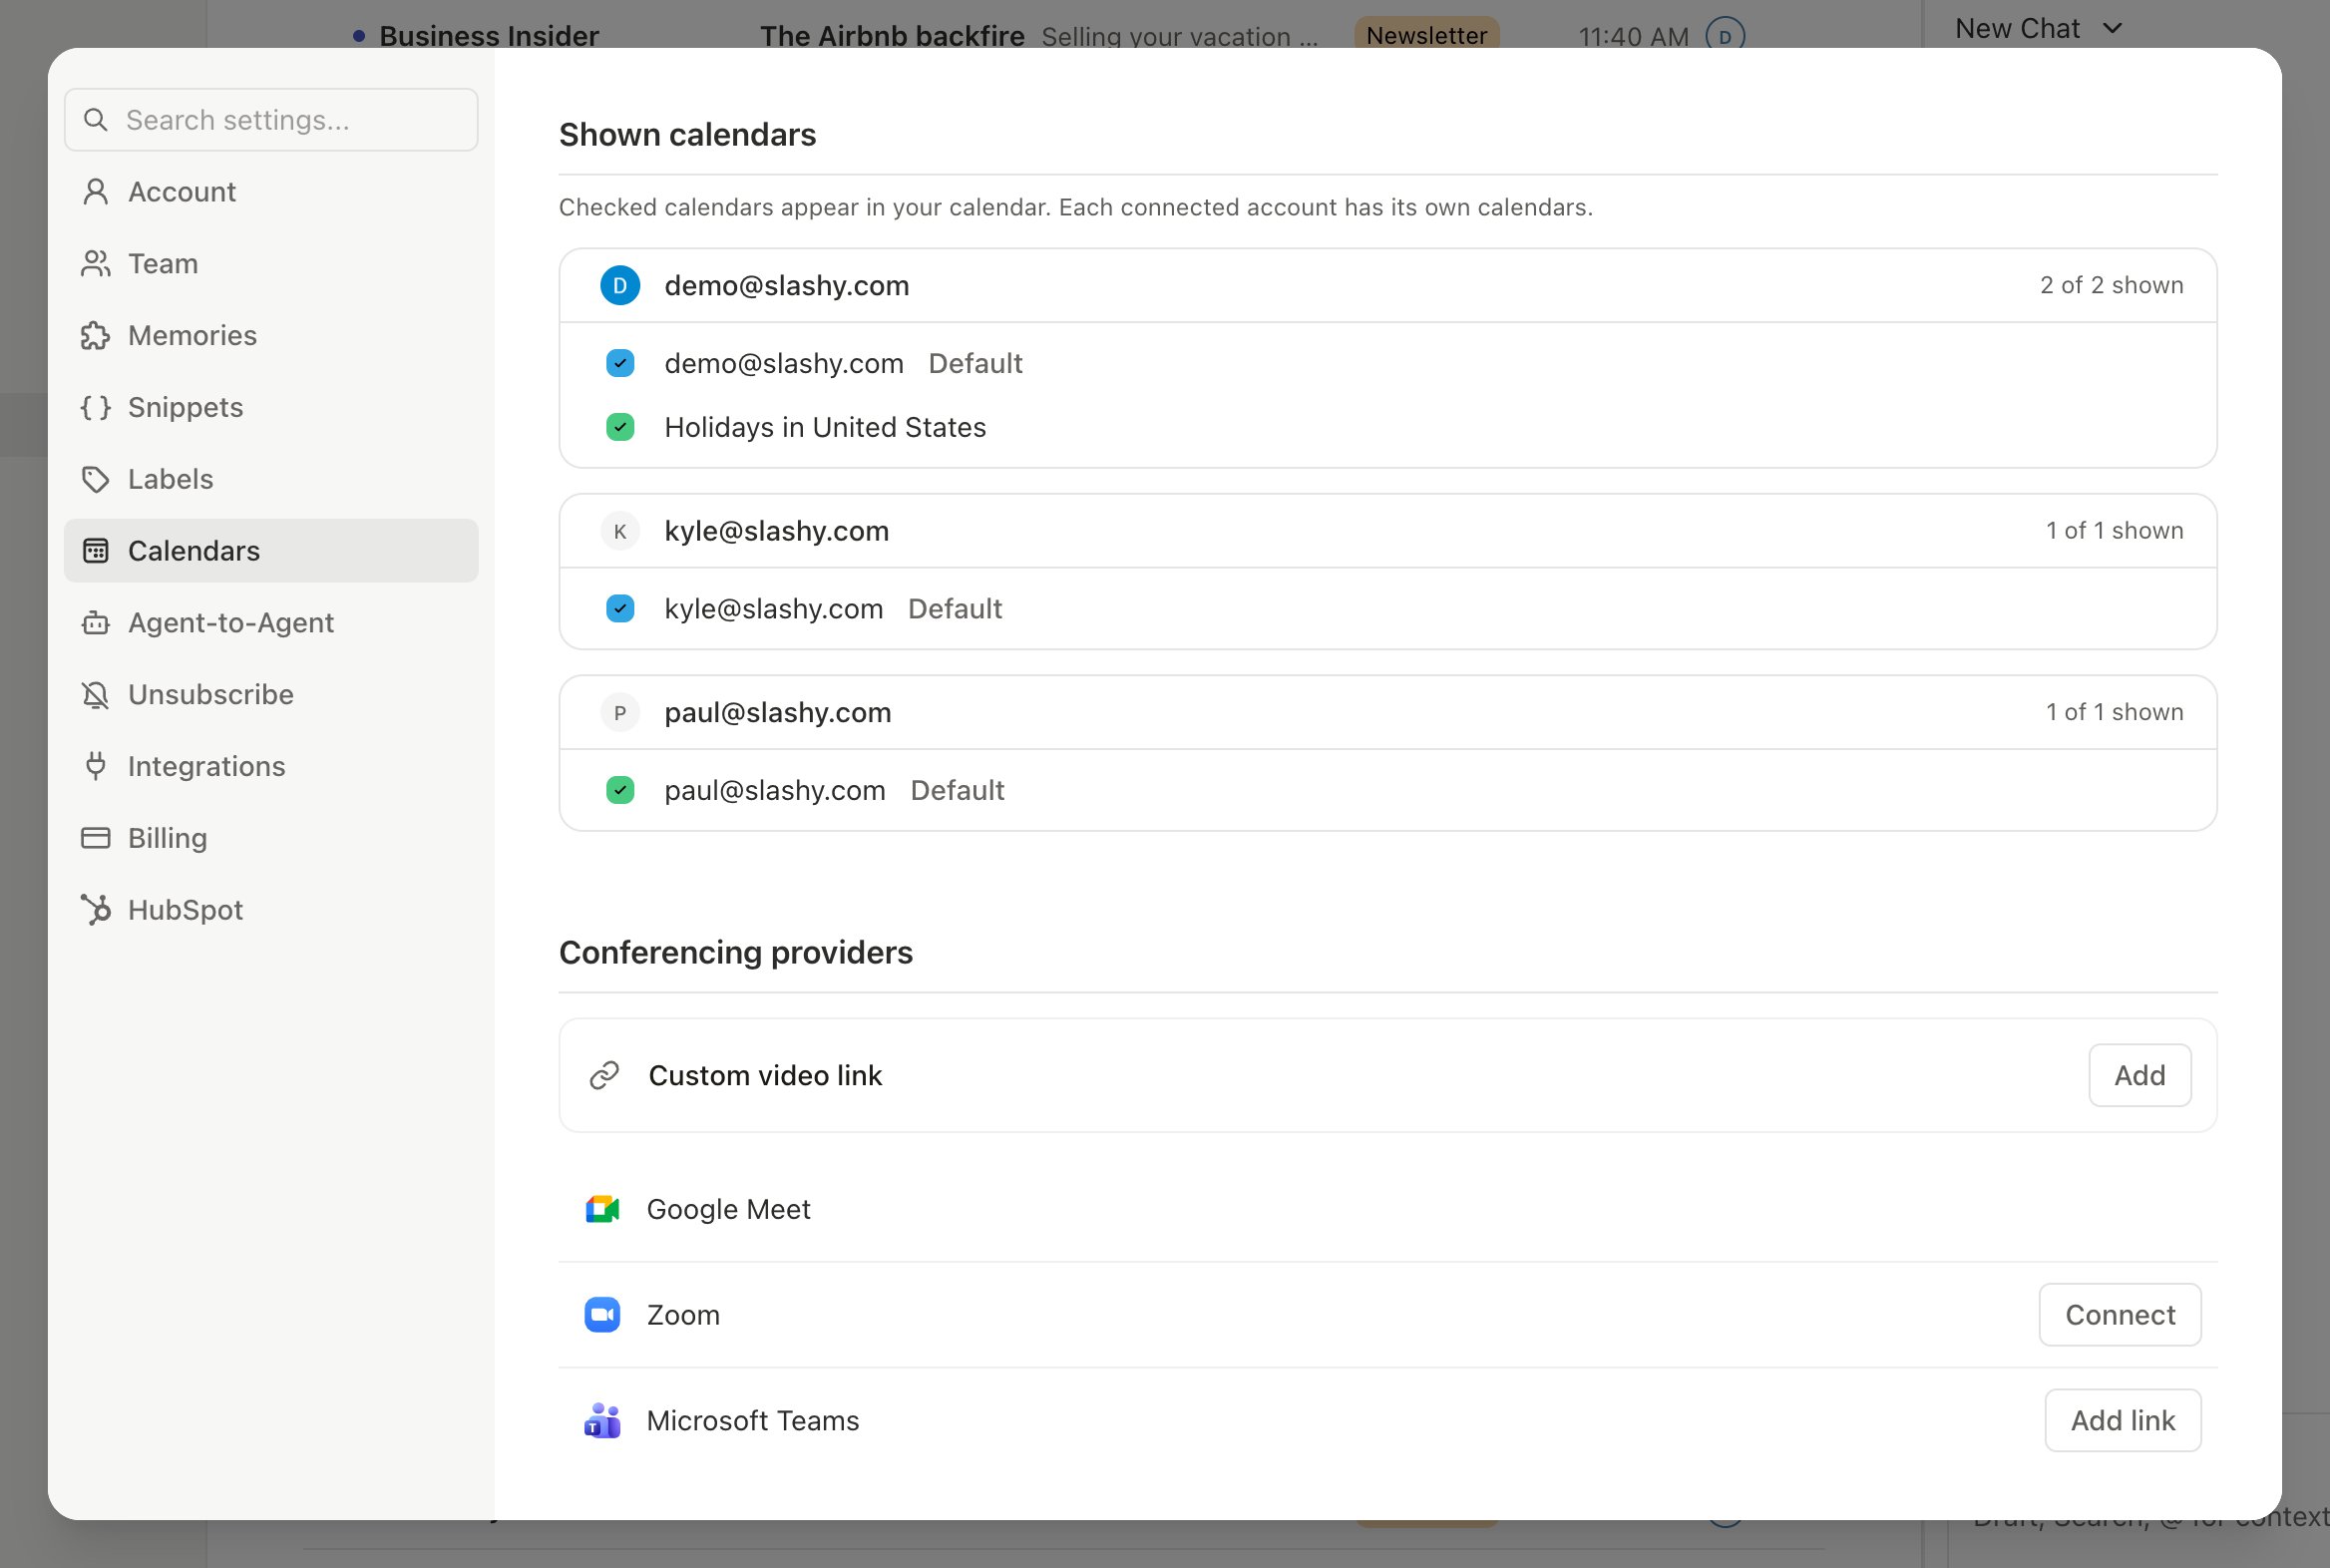The width and height of the screenshot is (2330, 1568).
Task: Click the Labels tag icon
Action: [x=95, y=480]
